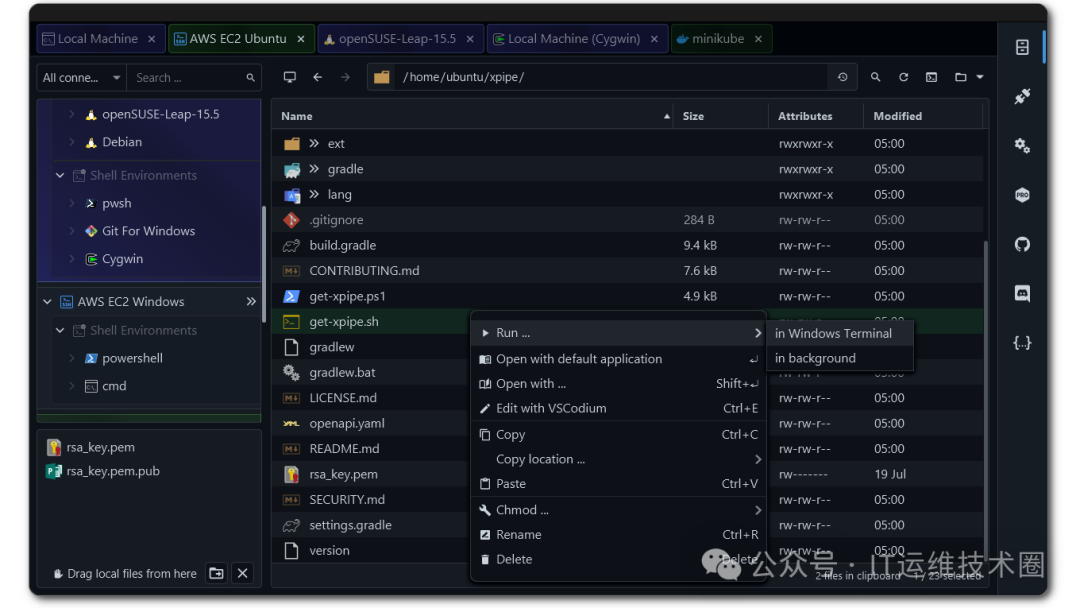Open the GitHub icon in sidebar

tap(1022, 244)
